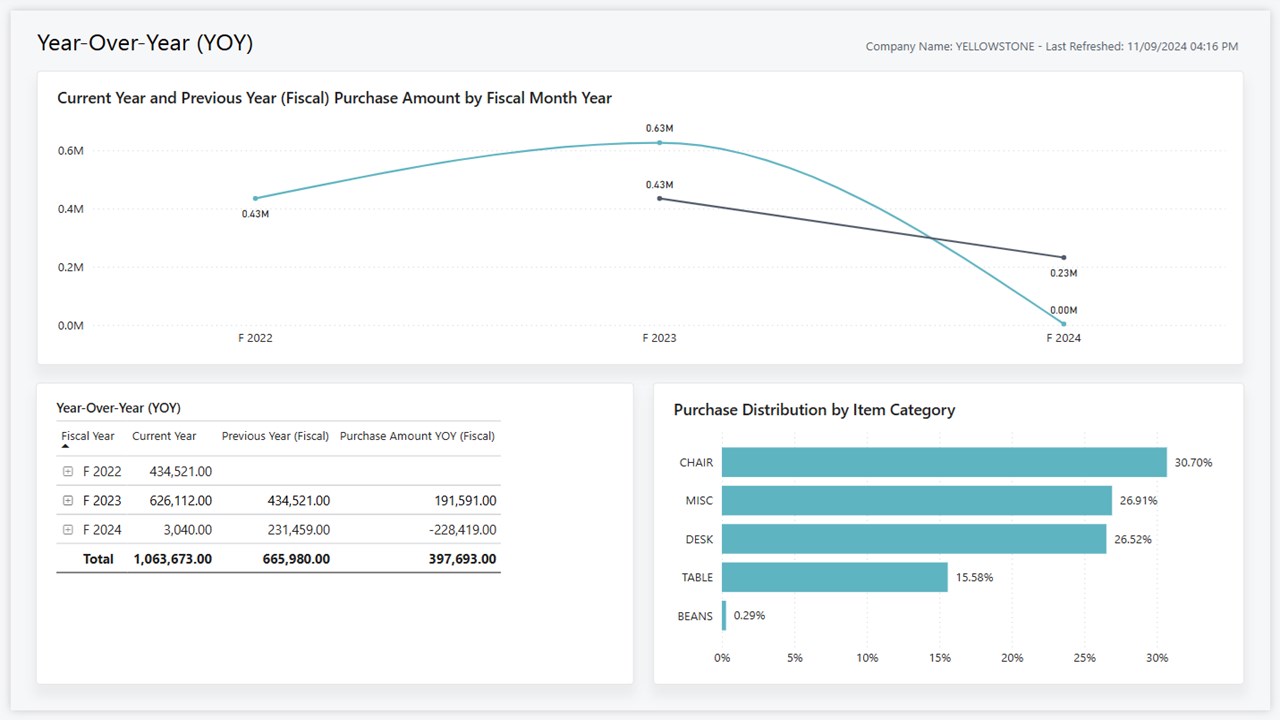The width and height of the screenshot is (1280, 720).
Task: Click the 434,521.00 Current Year cell for F 2022
Action: click(x=181, y=471)
